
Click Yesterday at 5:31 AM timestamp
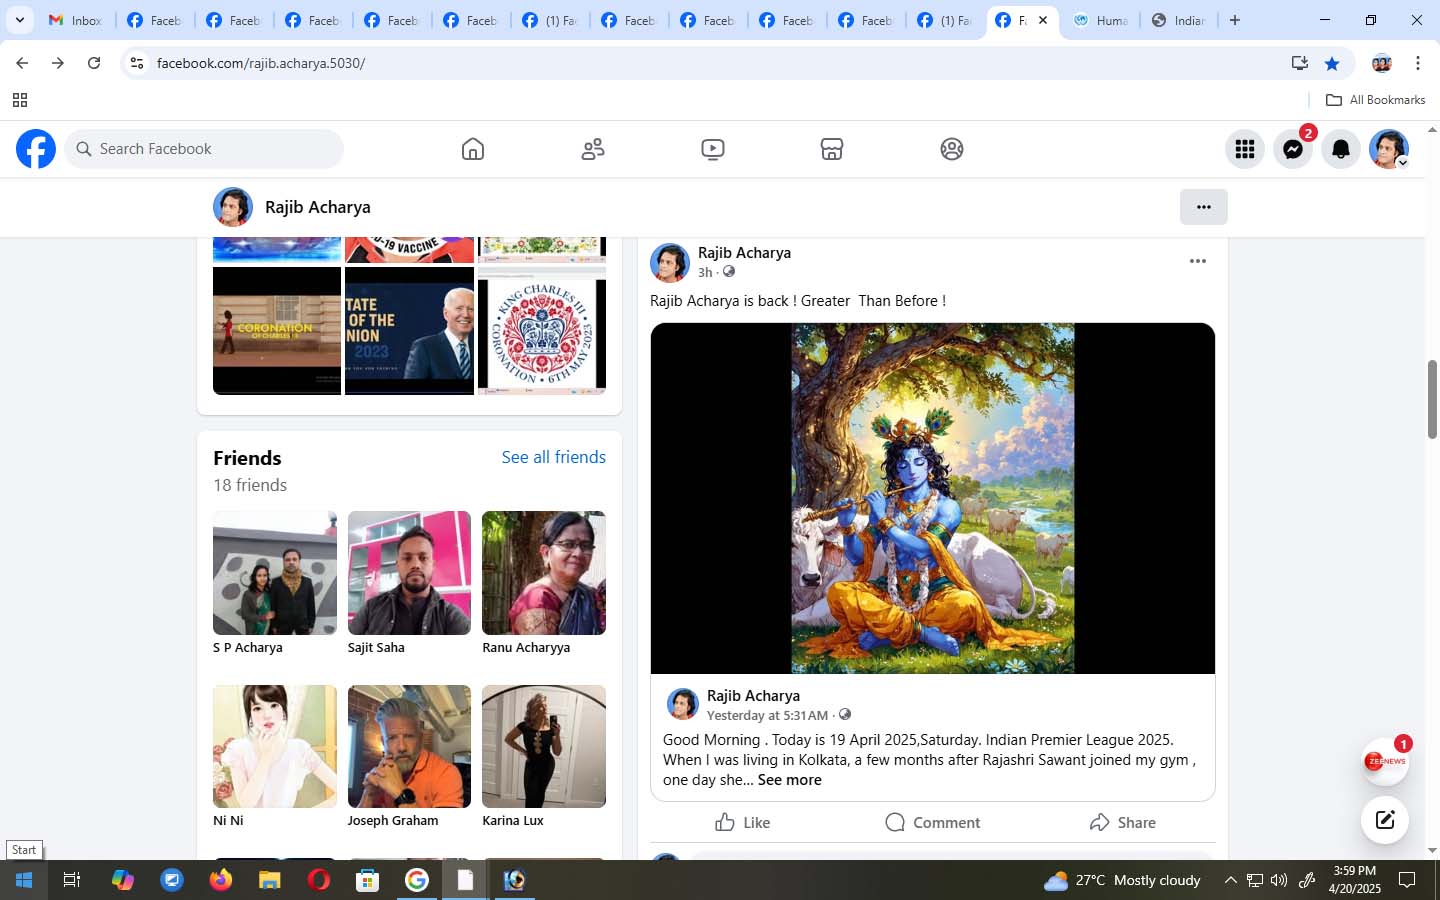click(x=767, y=715)
